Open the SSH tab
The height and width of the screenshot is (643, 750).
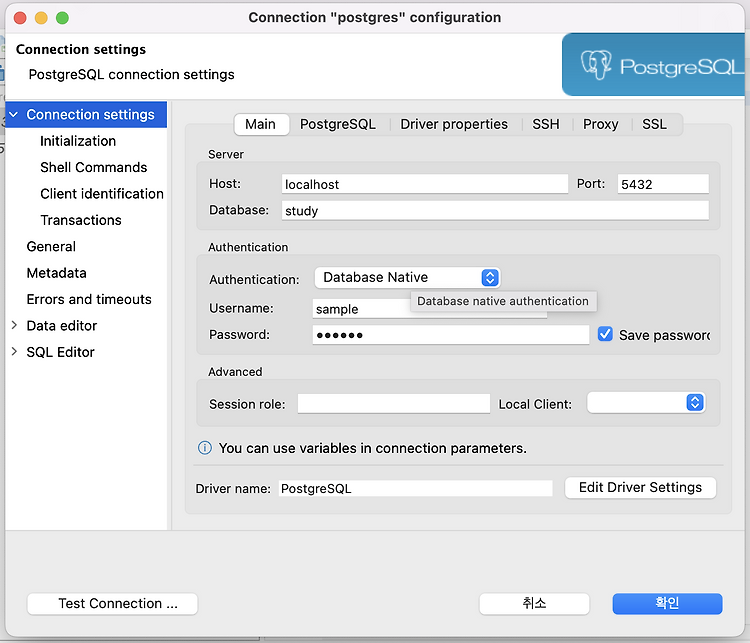click(x=546, y=124)
